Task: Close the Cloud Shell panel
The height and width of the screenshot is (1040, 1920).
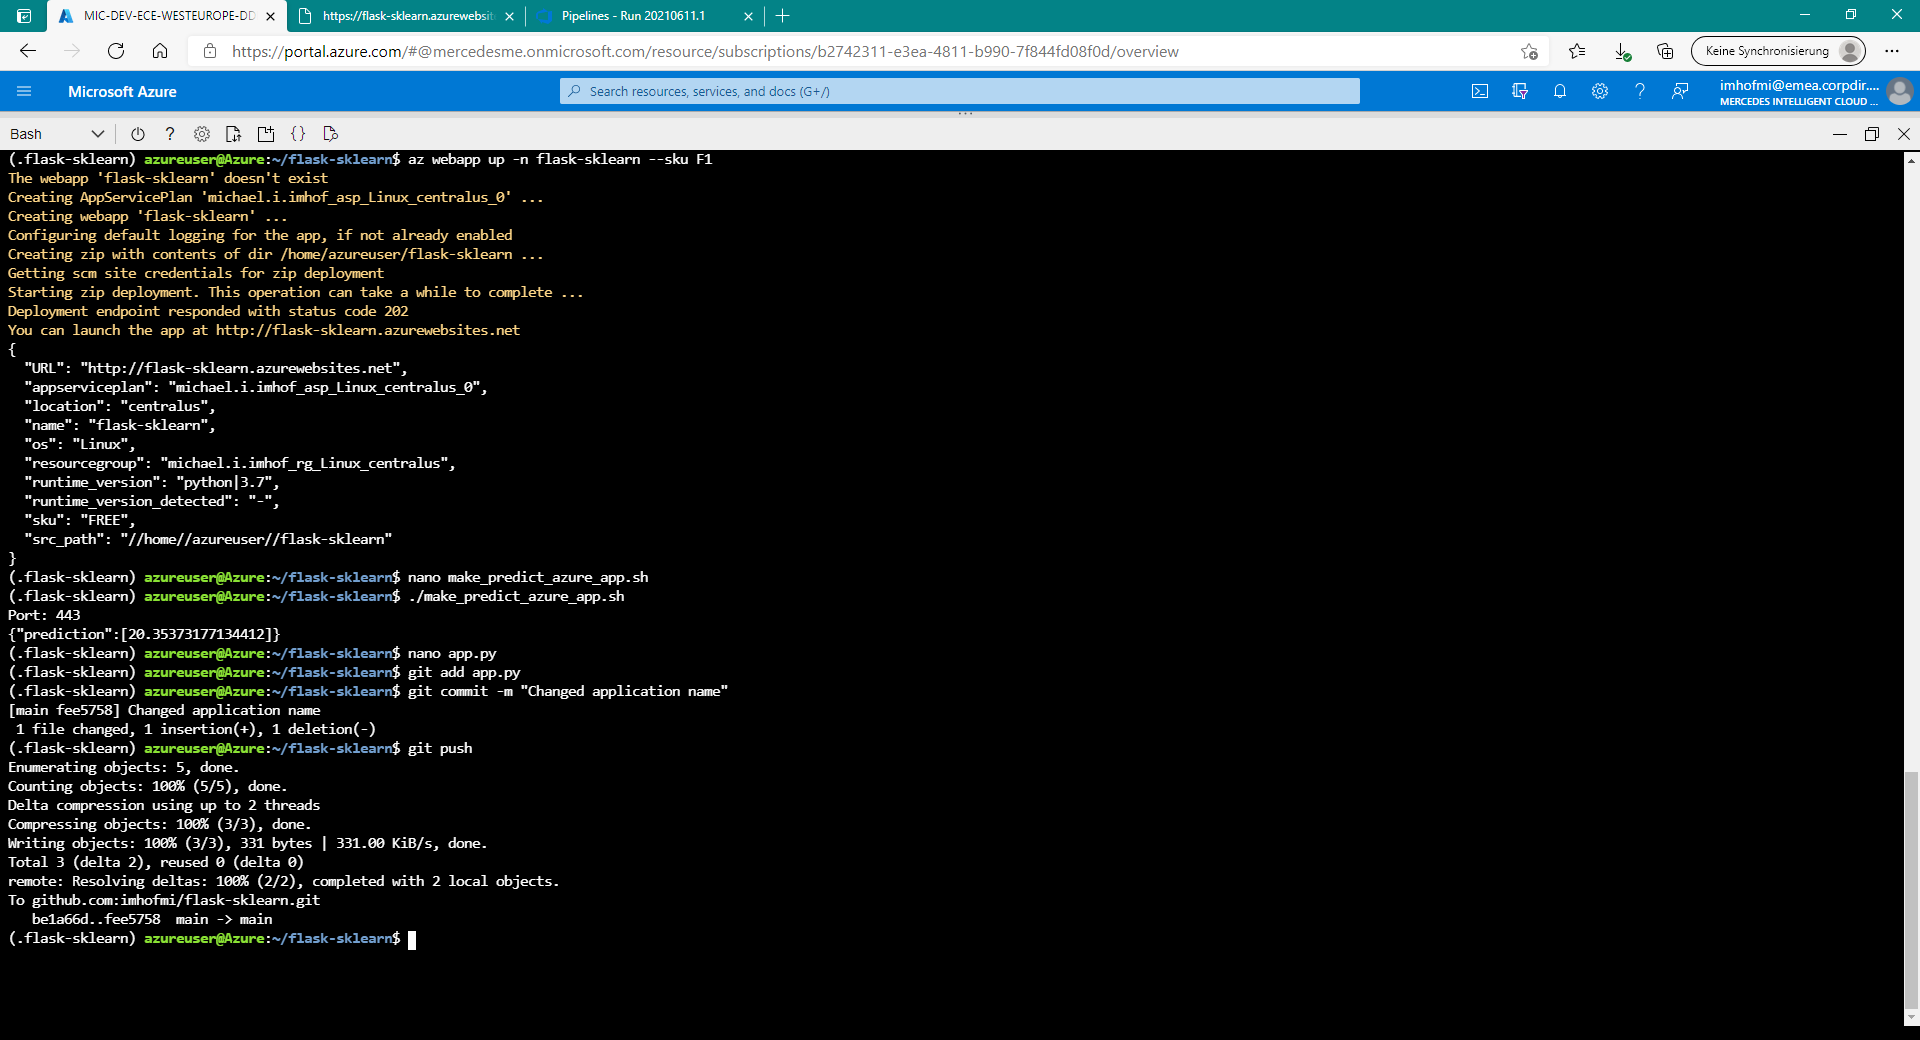Action: click(1904, 134)
